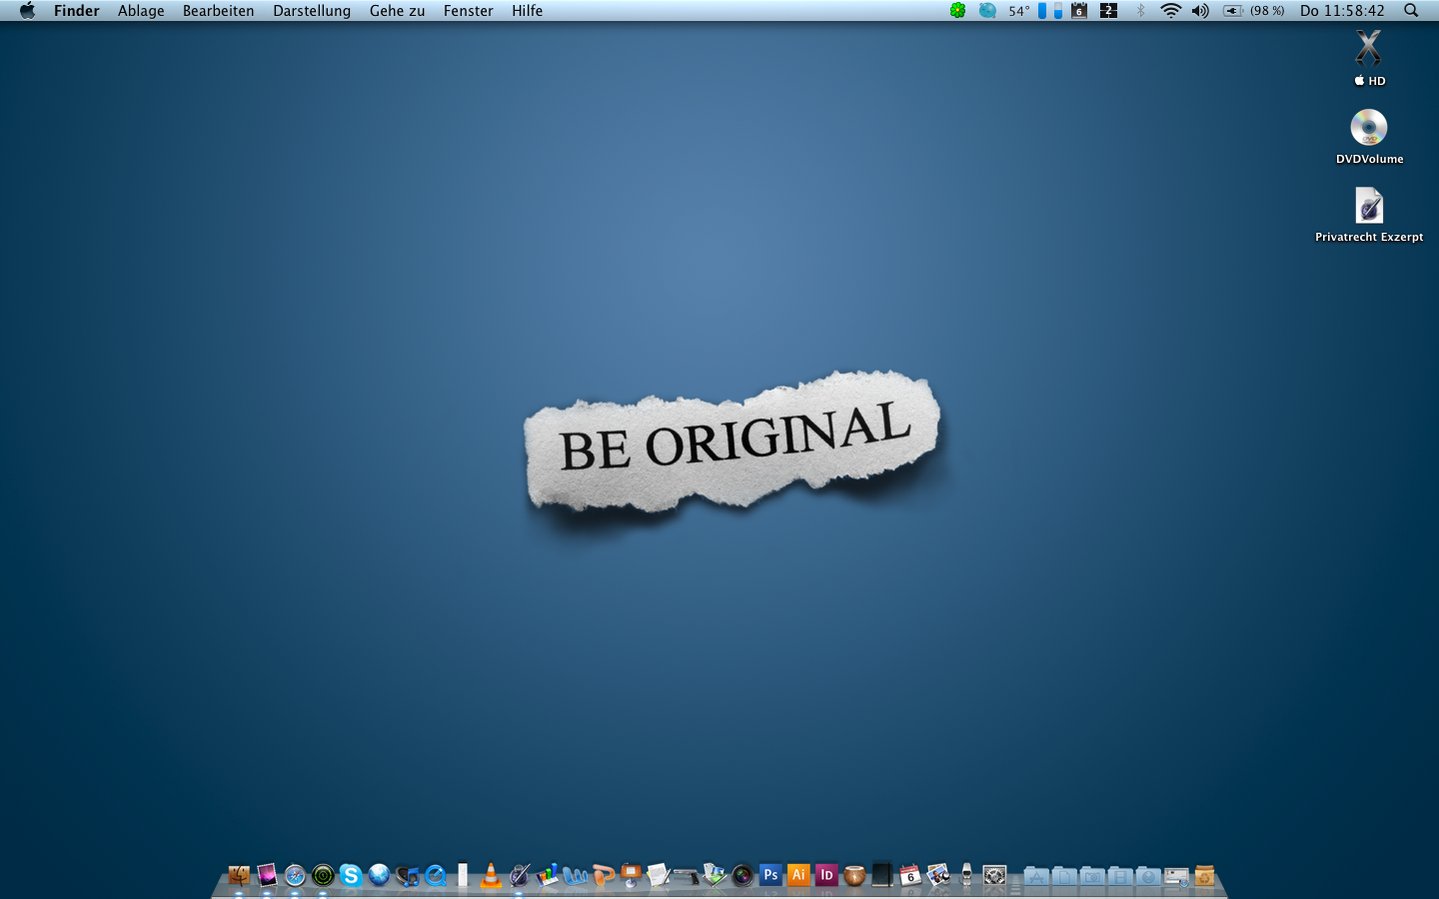Open Adobe Photoshop in the Dock
This screenshot has height=899, width=1439.
click(770, 875)
